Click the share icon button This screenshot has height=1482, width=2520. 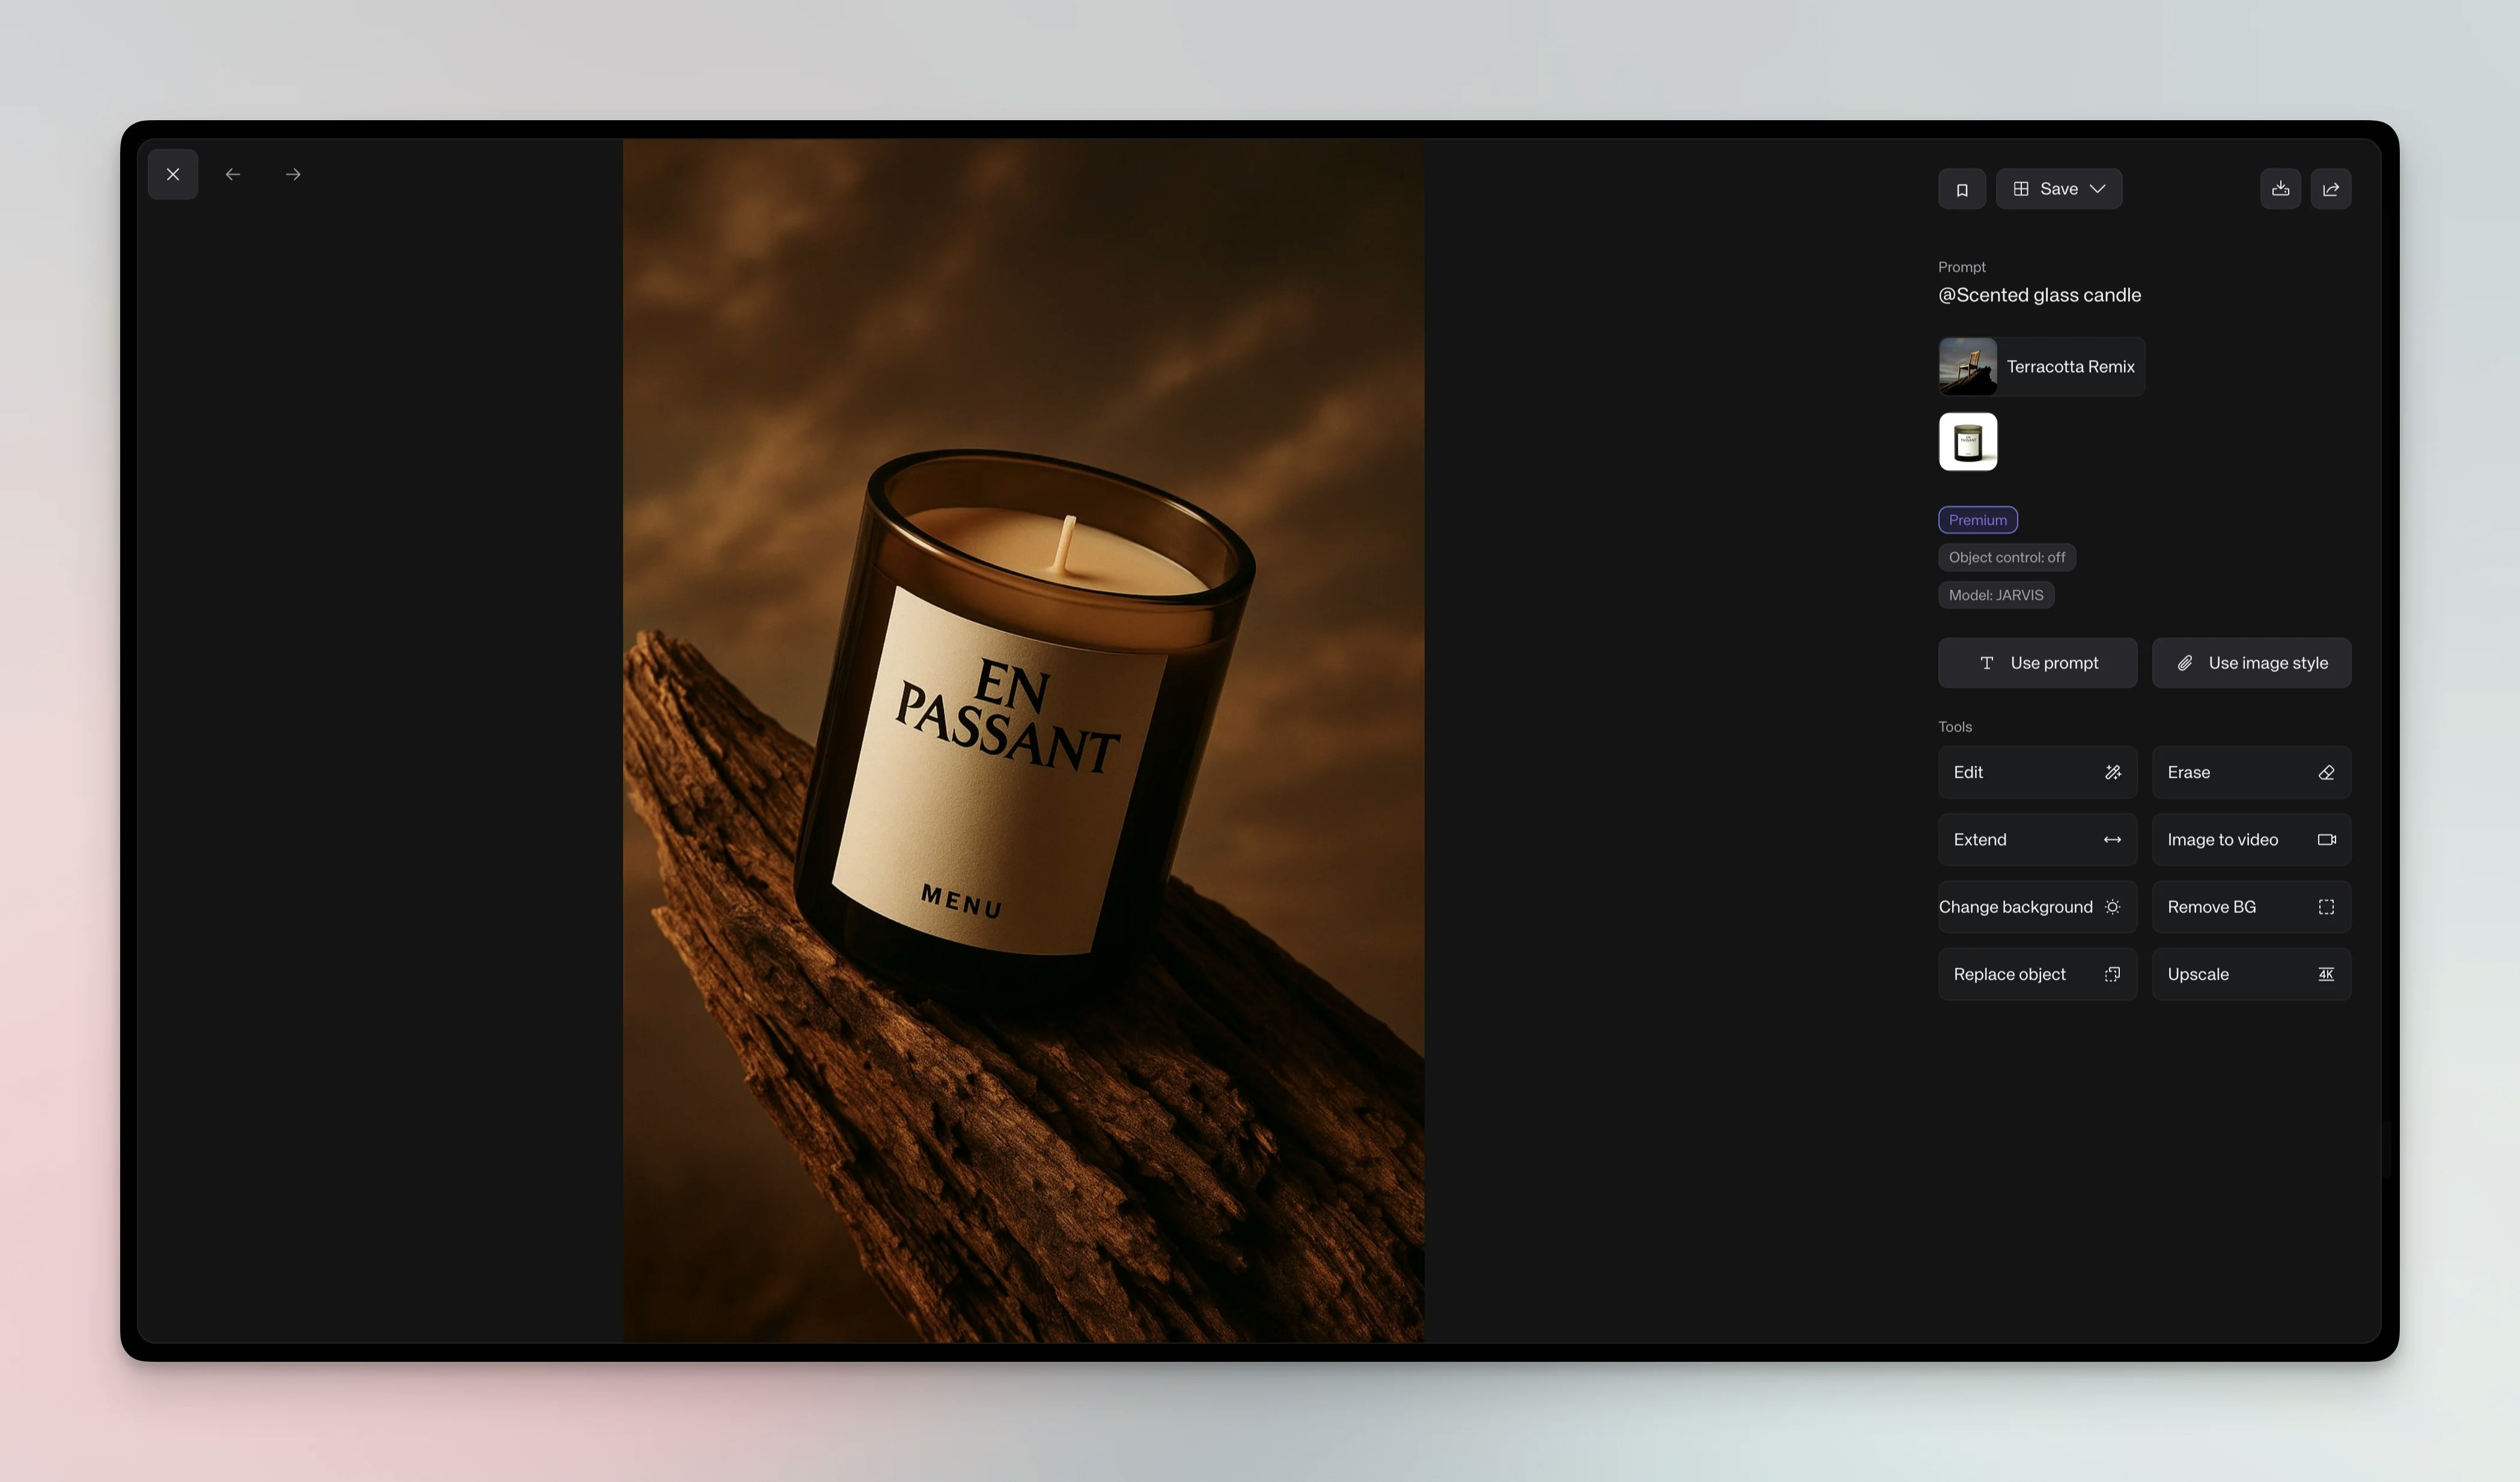(x=2330, y=189)
